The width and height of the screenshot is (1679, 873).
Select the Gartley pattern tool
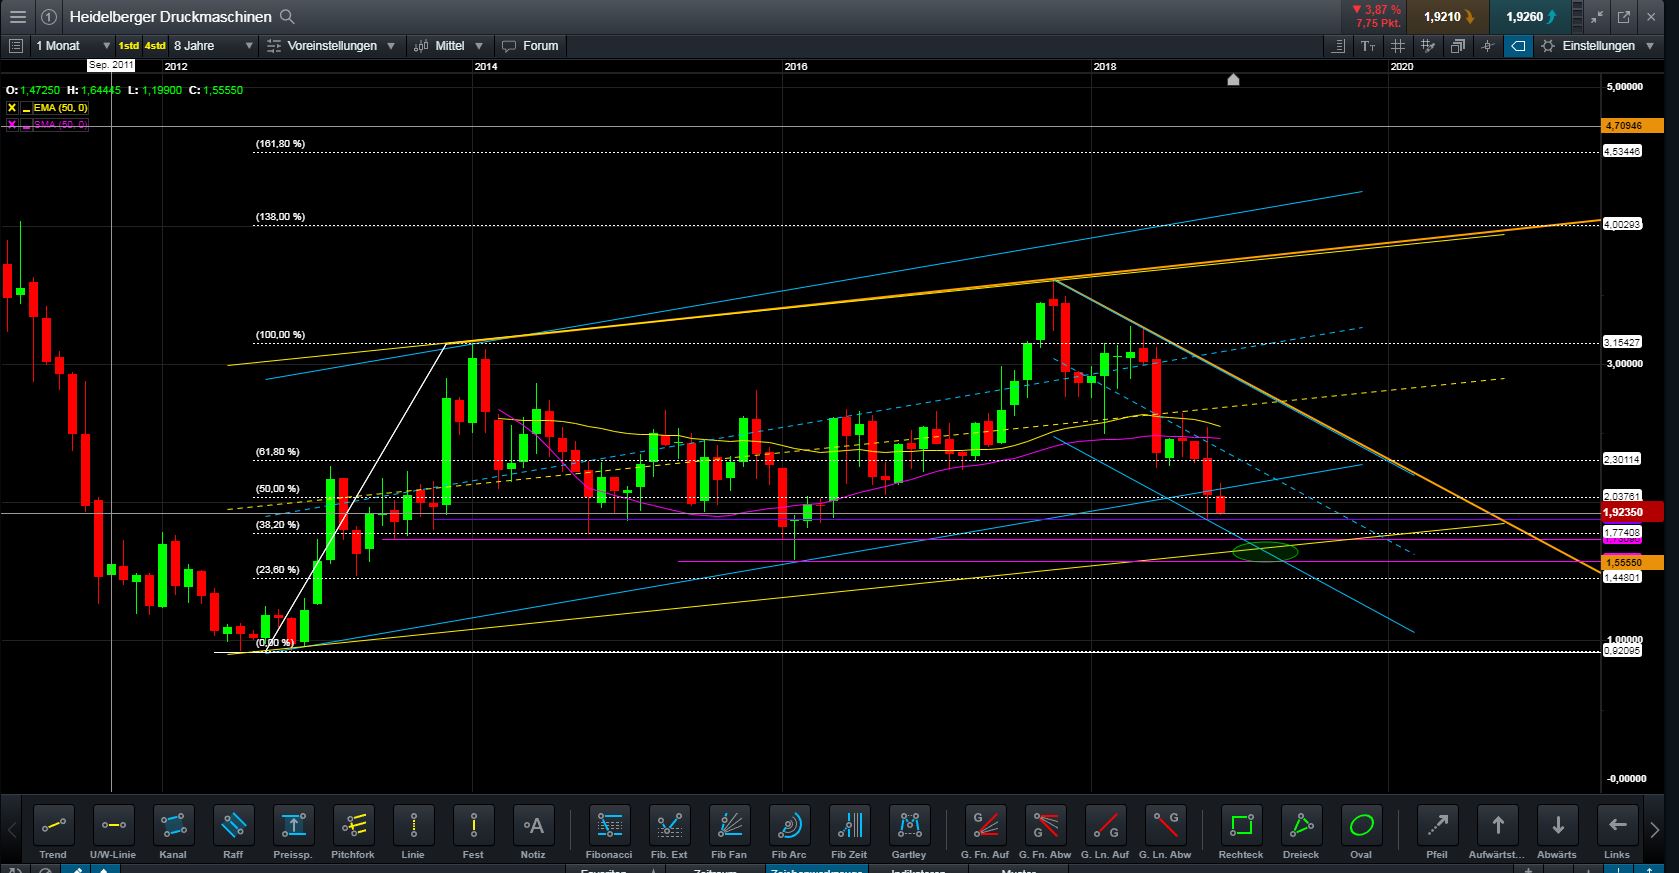click(x=909, y=826)
